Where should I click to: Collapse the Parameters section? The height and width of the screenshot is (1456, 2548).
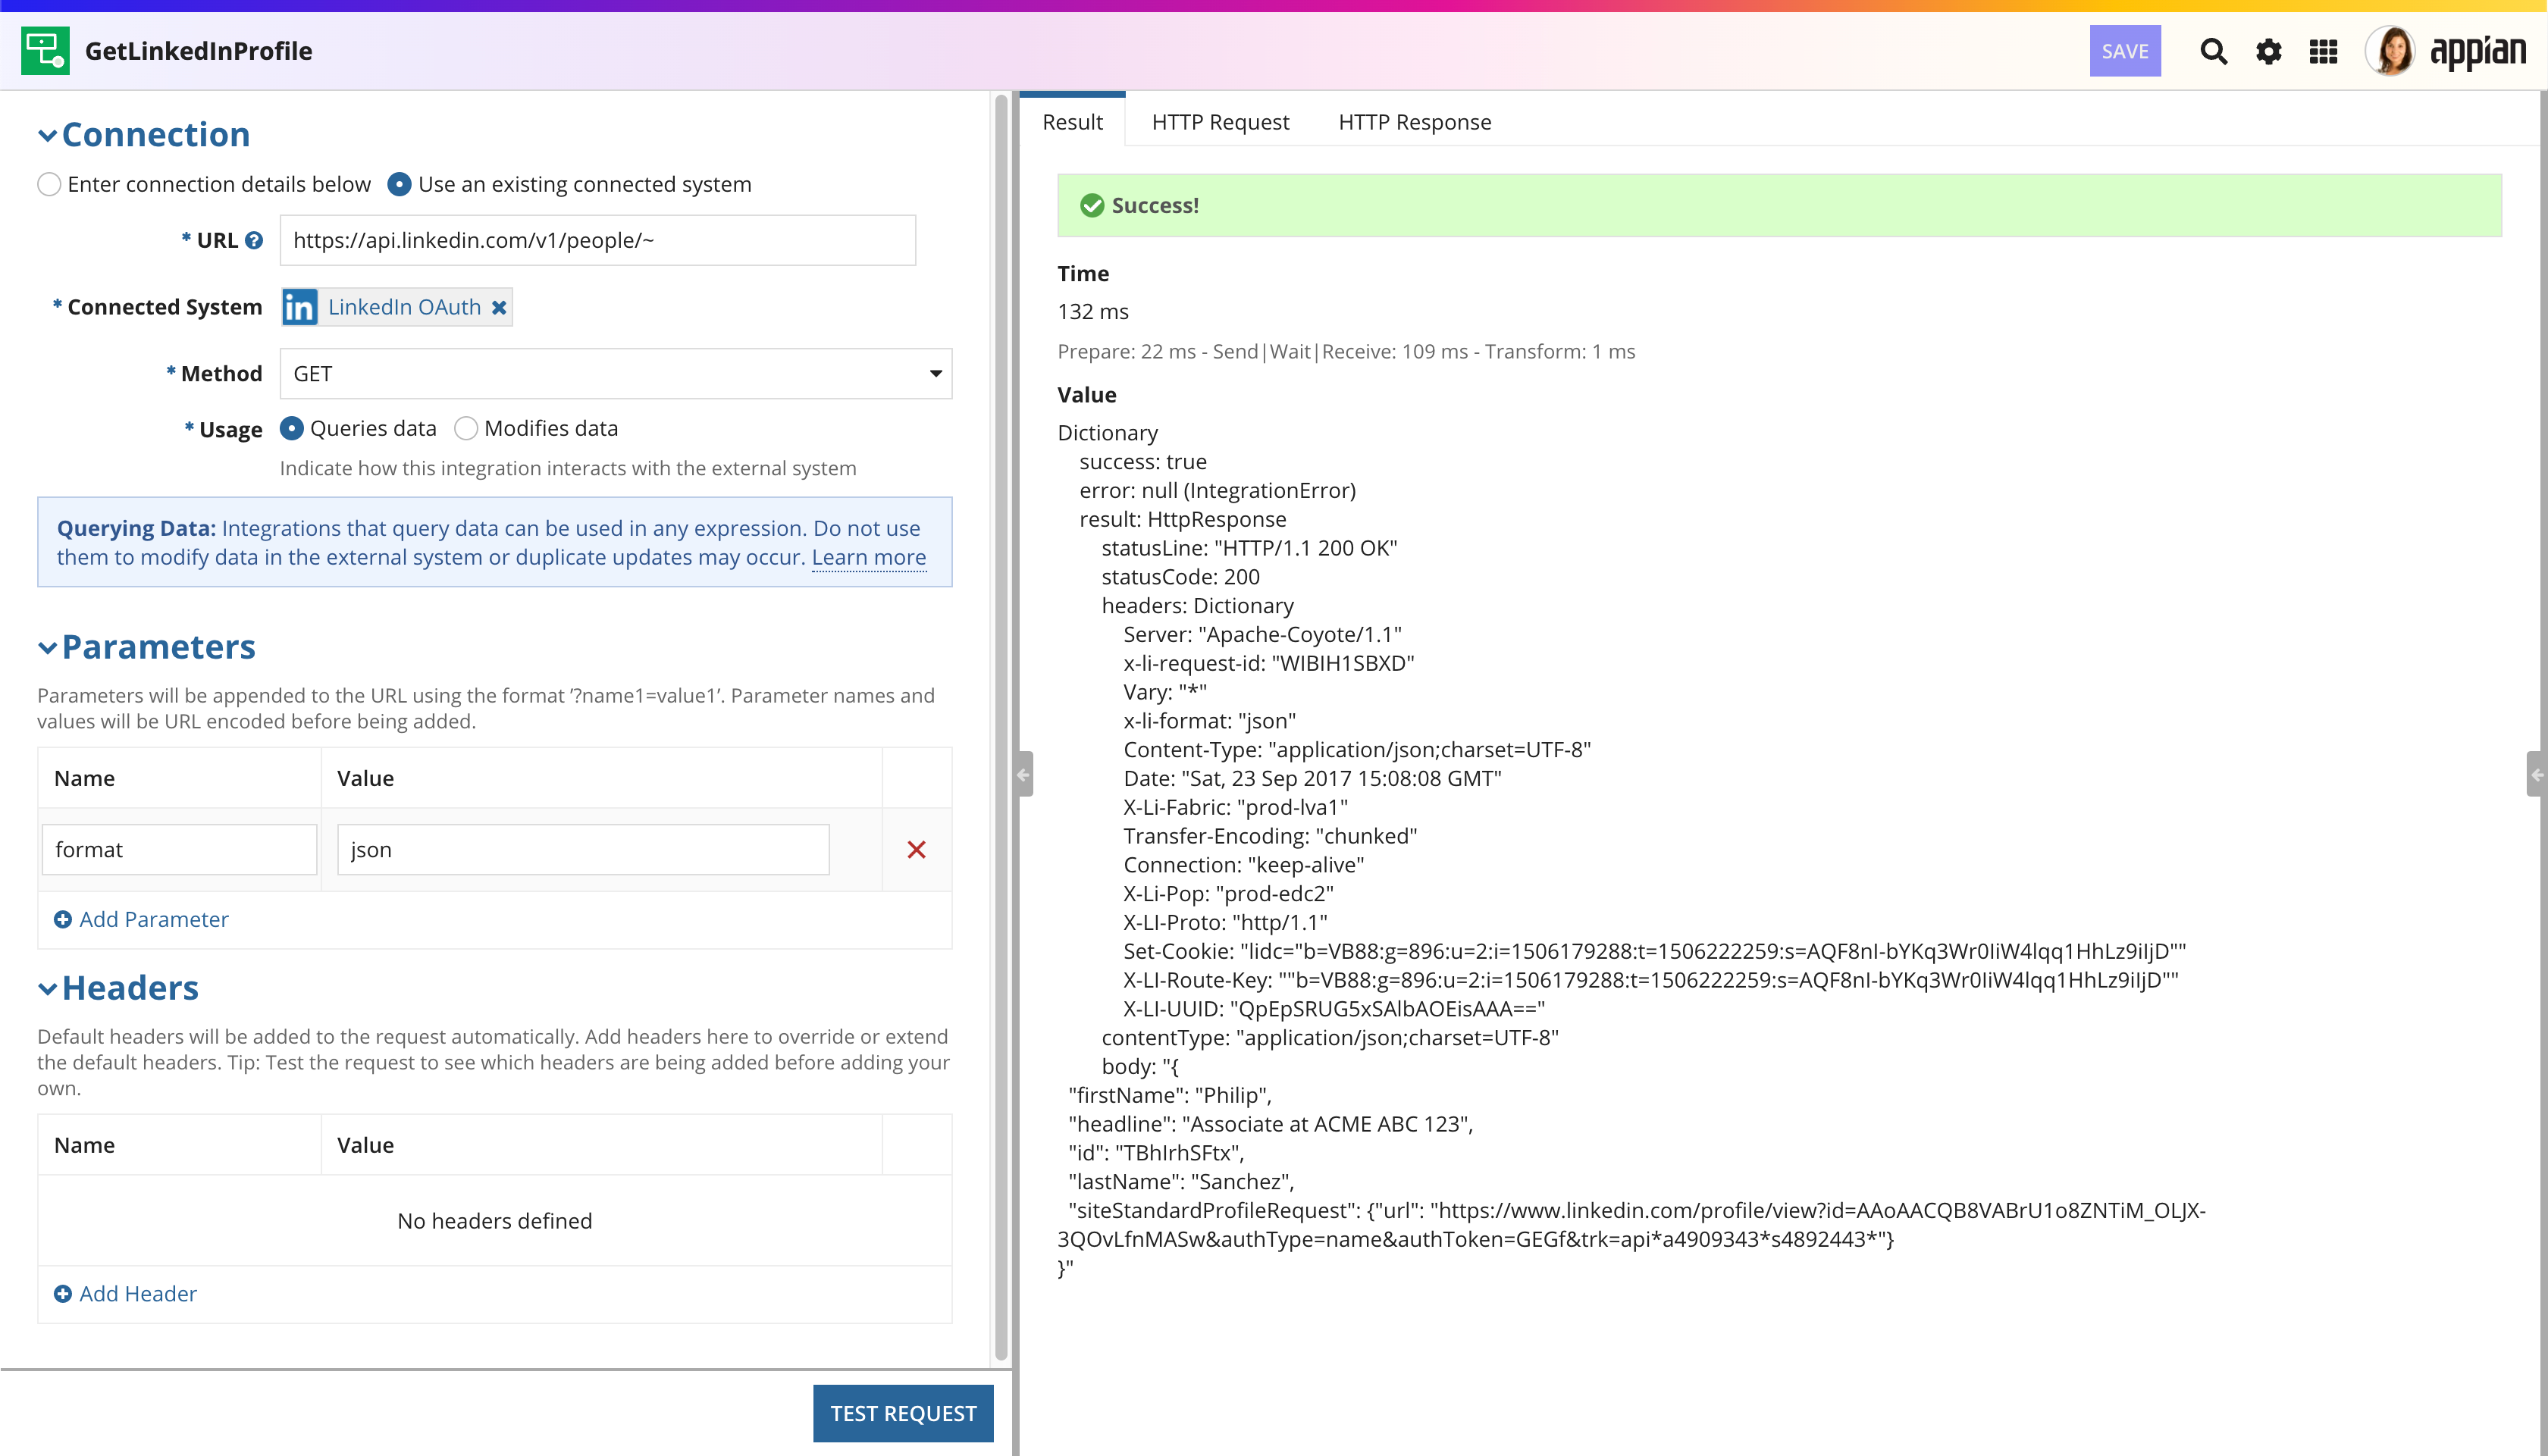pyautogui.click(x=47, y=648)
